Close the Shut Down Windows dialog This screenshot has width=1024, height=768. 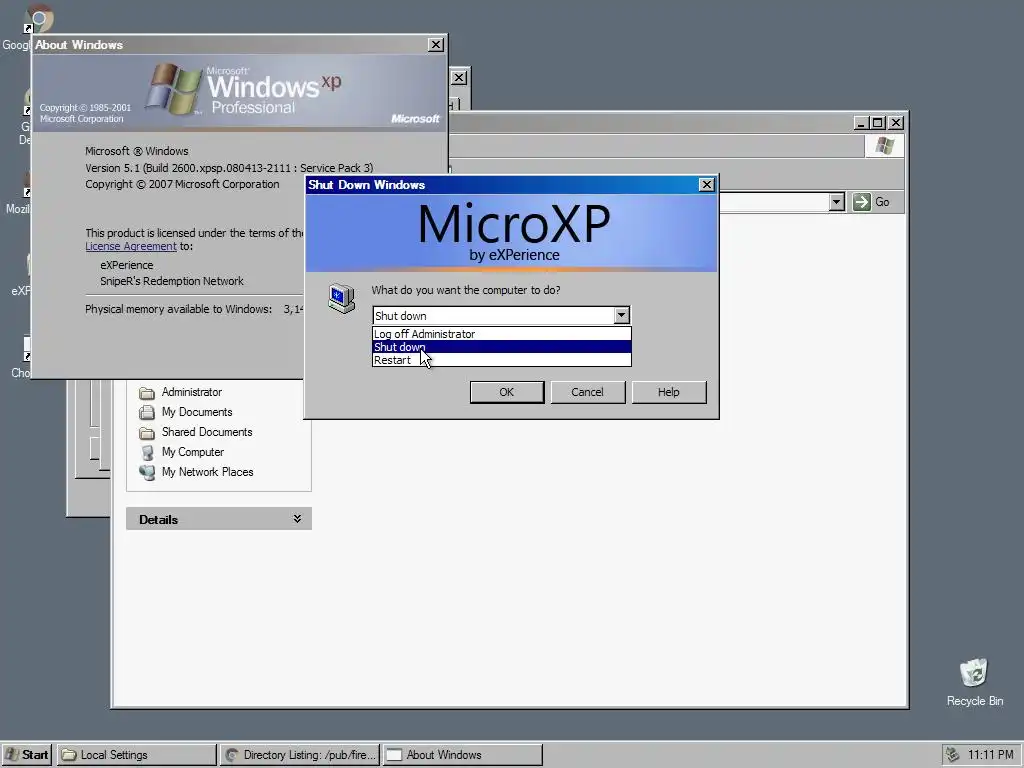[707, 185]
